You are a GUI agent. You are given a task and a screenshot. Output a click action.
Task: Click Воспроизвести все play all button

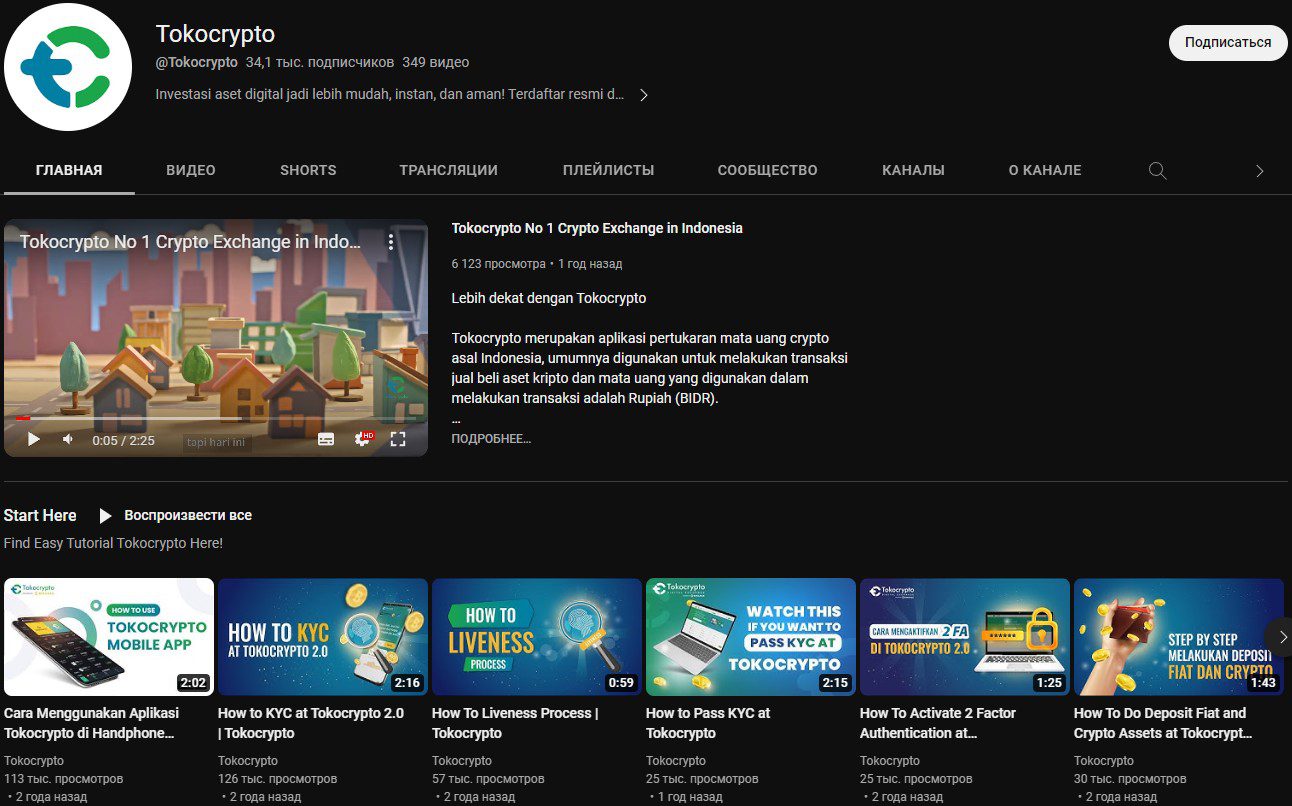pyautogui.click(x=175, y=516)
